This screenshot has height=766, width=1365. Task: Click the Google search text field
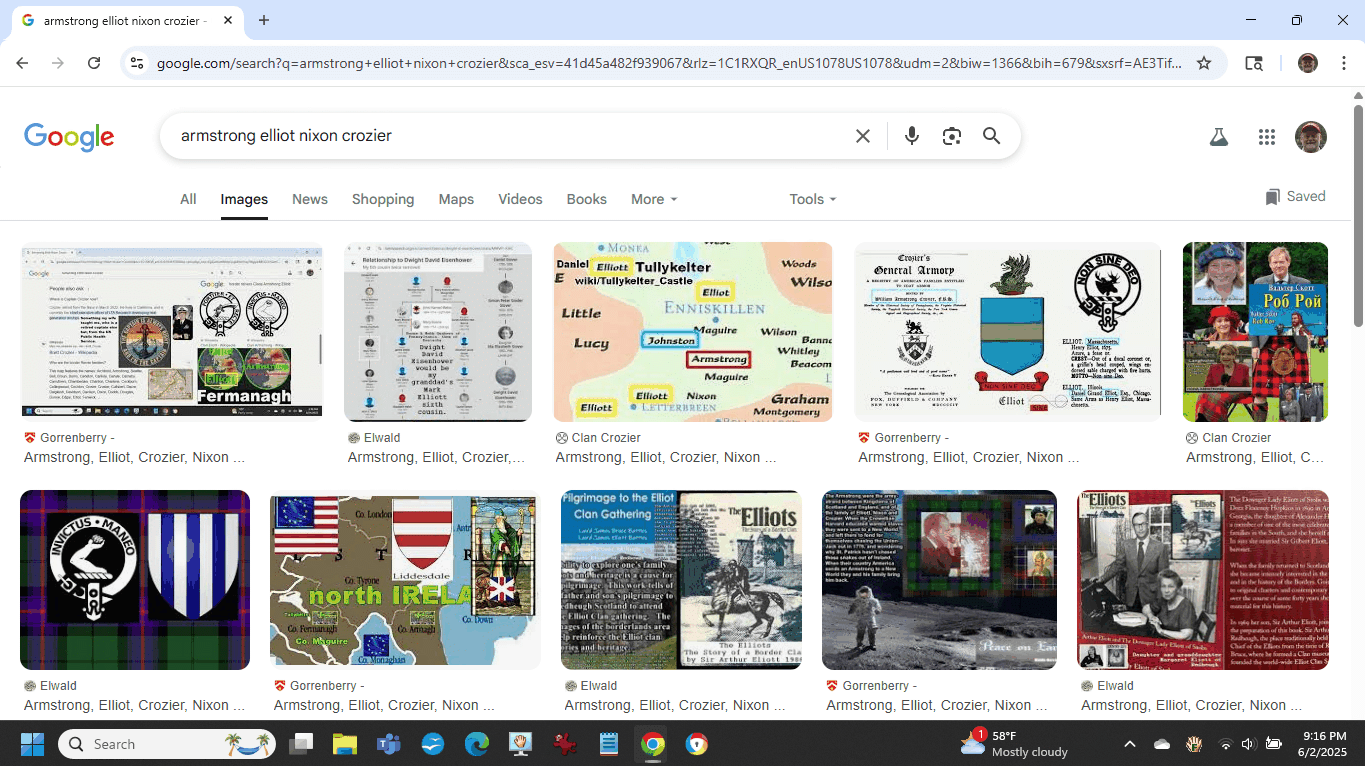510,136
